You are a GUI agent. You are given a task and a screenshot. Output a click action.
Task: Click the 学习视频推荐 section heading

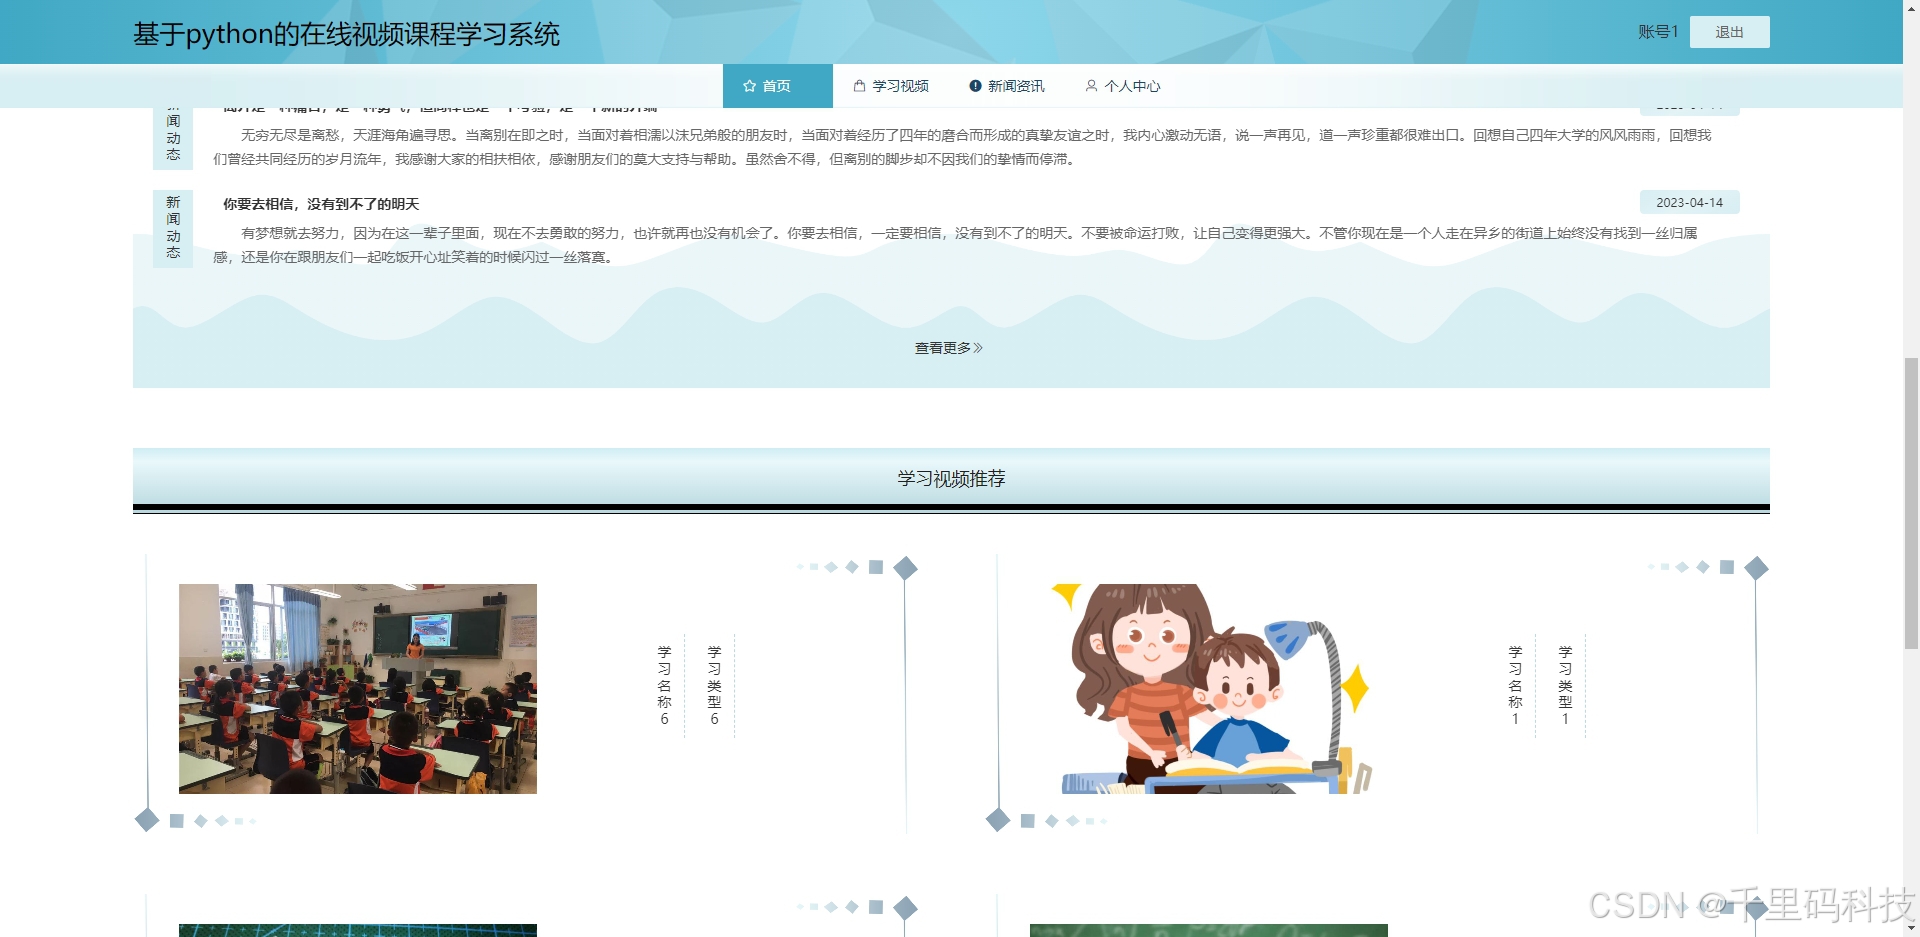951,479
